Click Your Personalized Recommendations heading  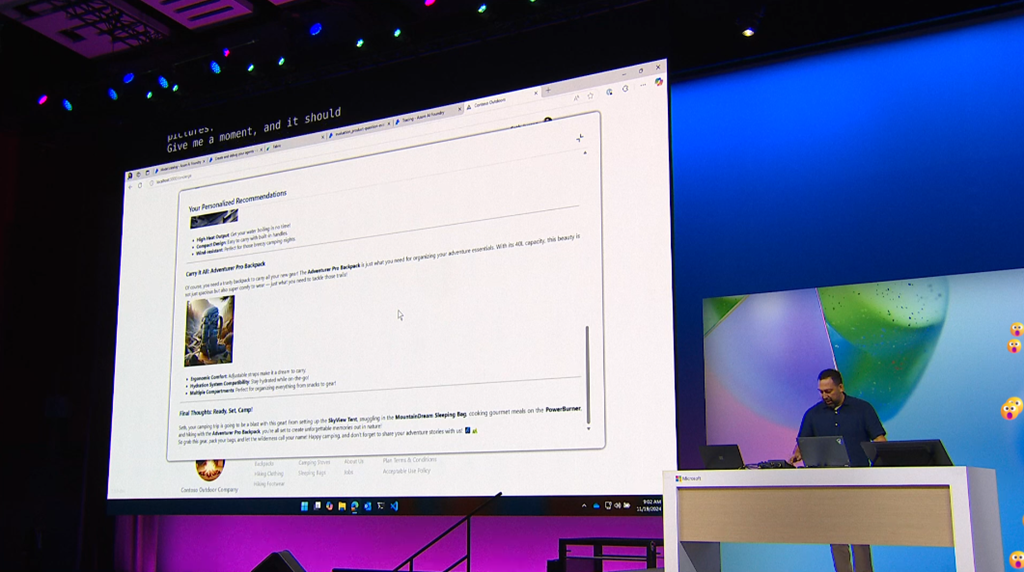coord(238,200)
